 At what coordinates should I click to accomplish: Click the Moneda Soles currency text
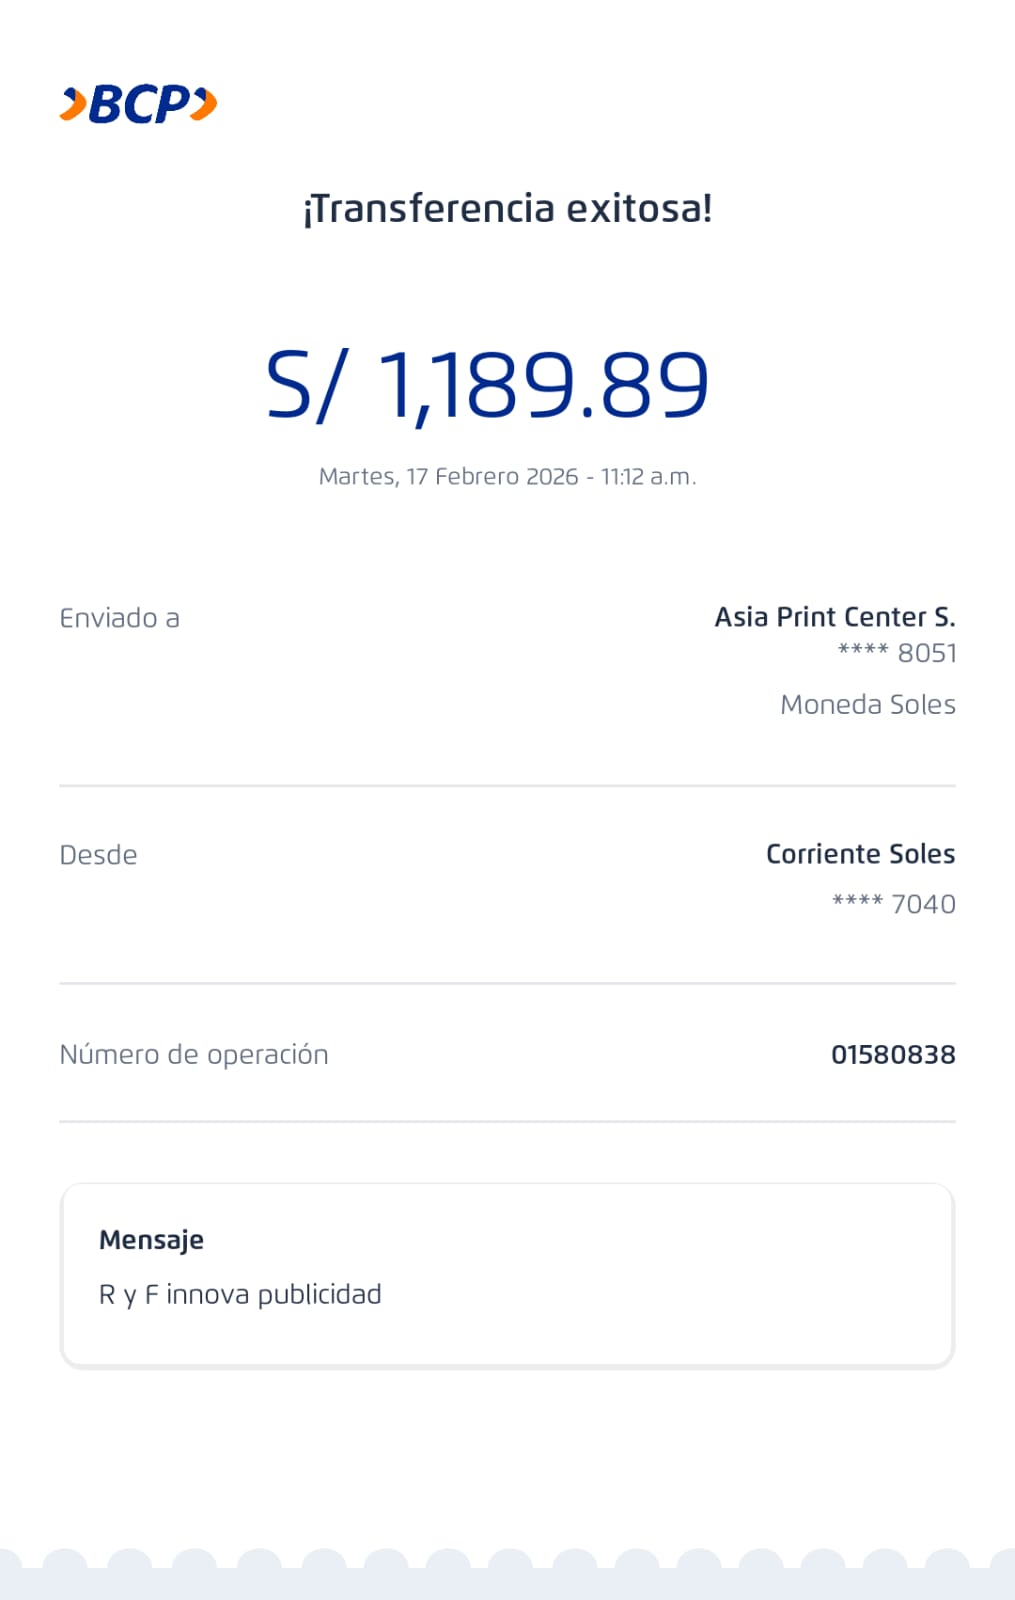867,705
